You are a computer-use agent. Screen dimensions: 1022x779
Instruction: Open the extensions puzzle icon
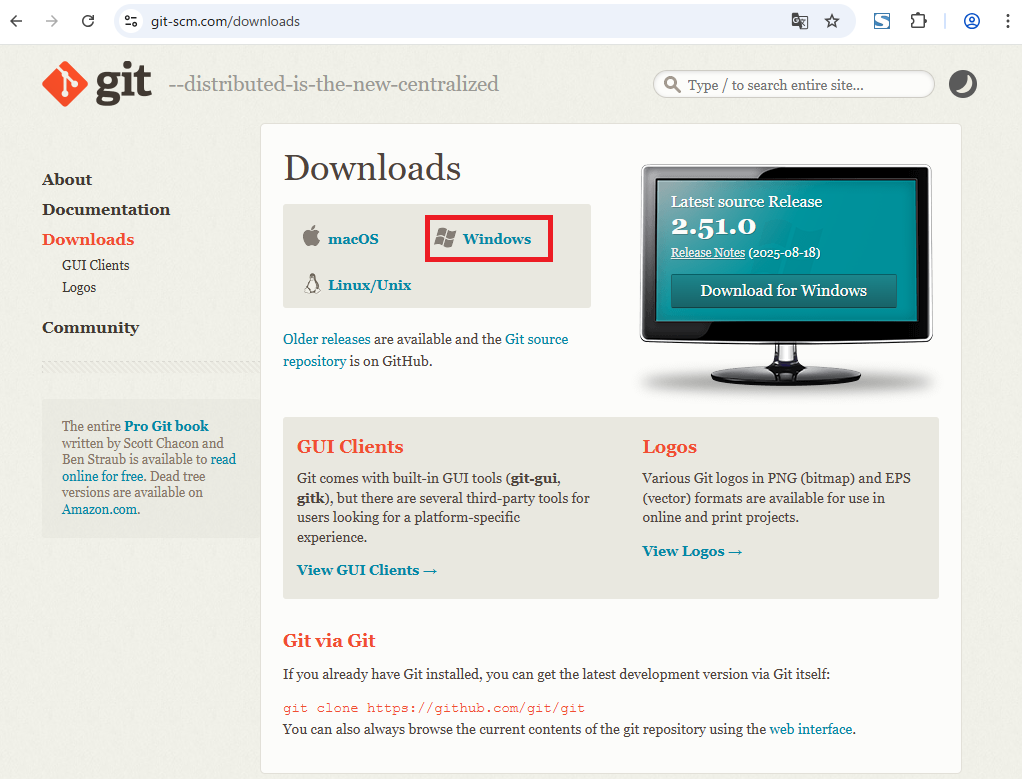(x=918, y=21)
